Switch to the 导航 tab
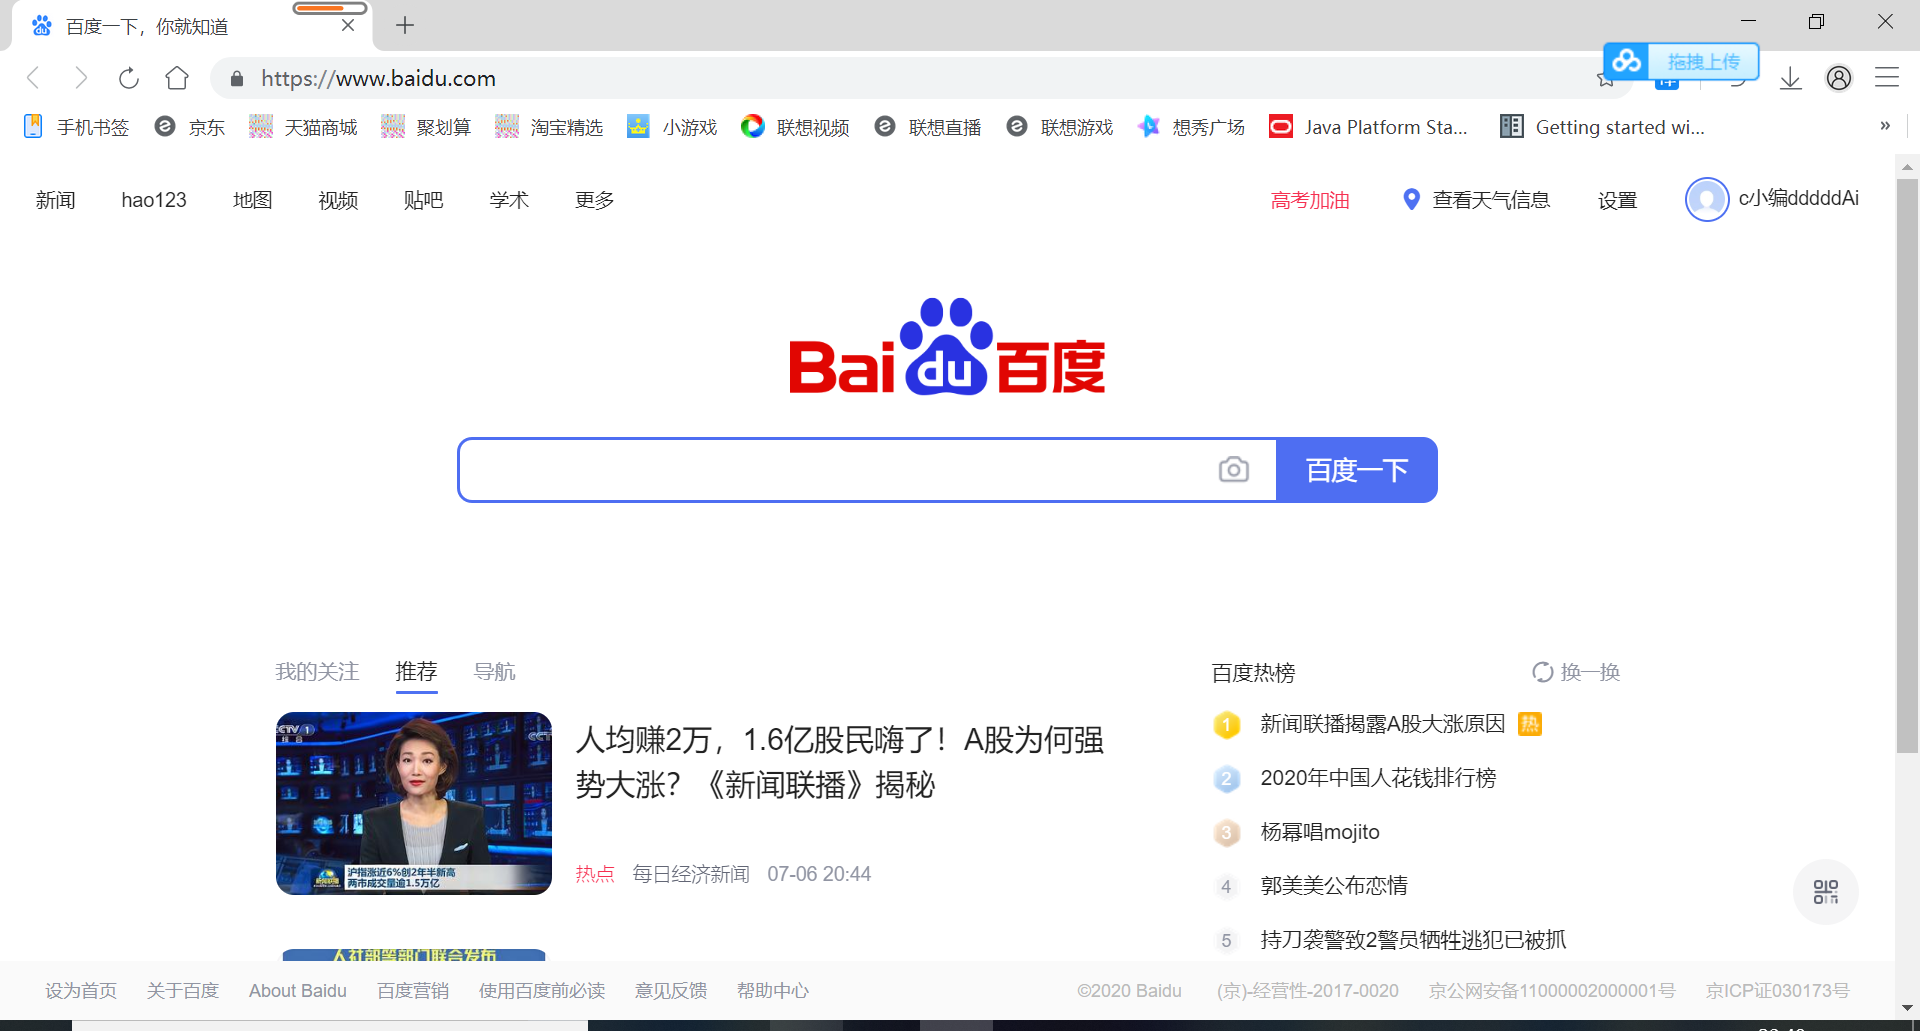1920x1031 pixels. pyautogui.click(x=495, y=672)
